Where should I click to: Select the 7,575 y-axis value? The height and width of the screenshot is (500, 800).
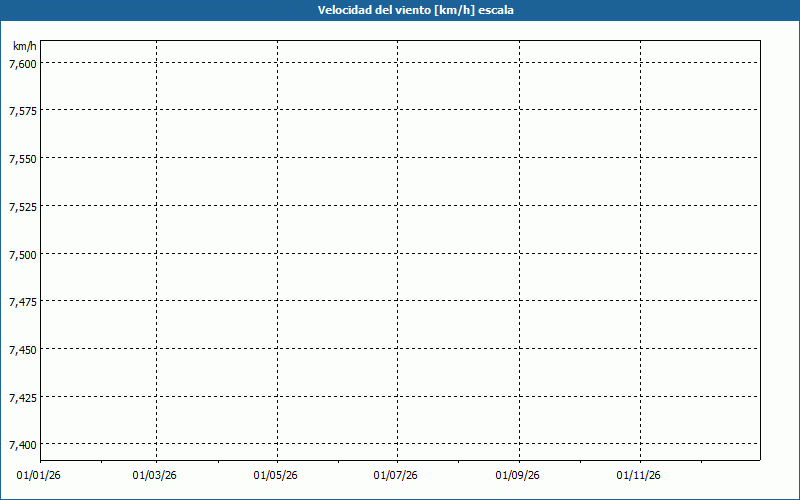pos(22,111)
